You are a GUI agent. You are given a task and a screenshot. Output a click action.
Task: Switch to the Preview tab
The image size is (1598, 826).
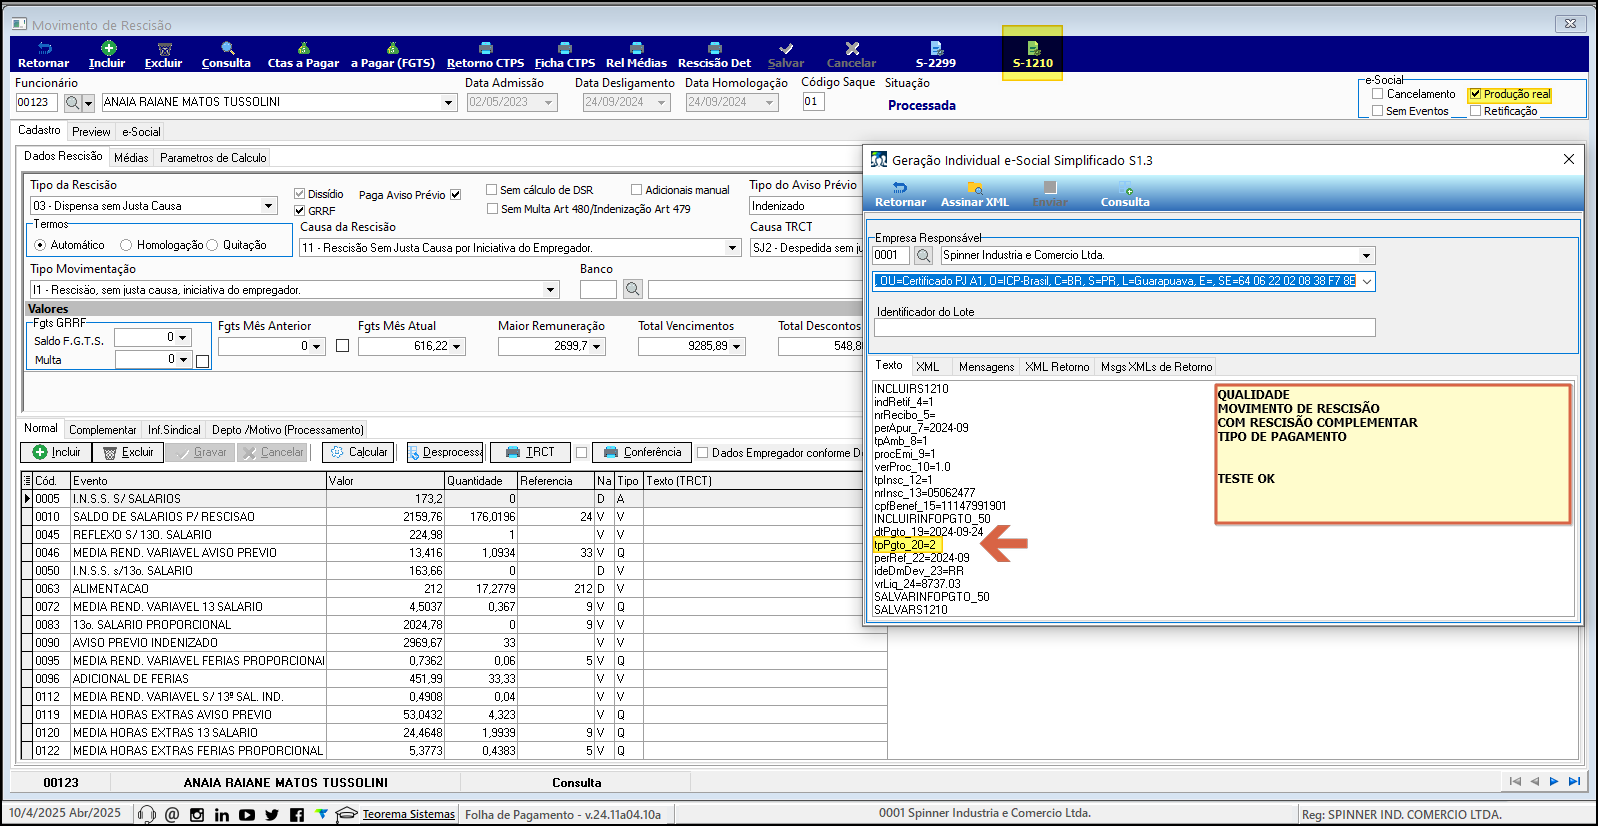point(91,132)
